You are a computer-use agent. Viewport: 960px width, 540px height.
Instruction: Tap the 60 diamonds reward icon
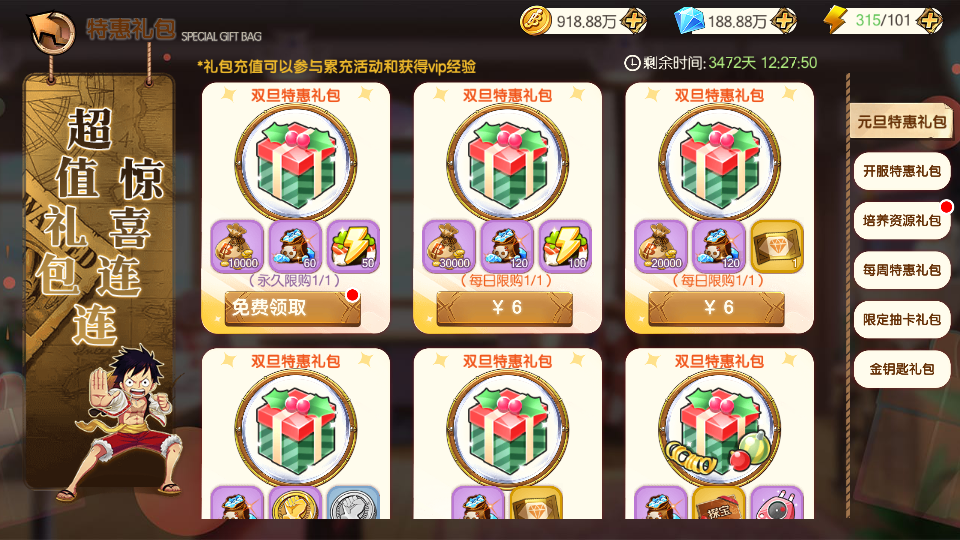click(295, 246)
